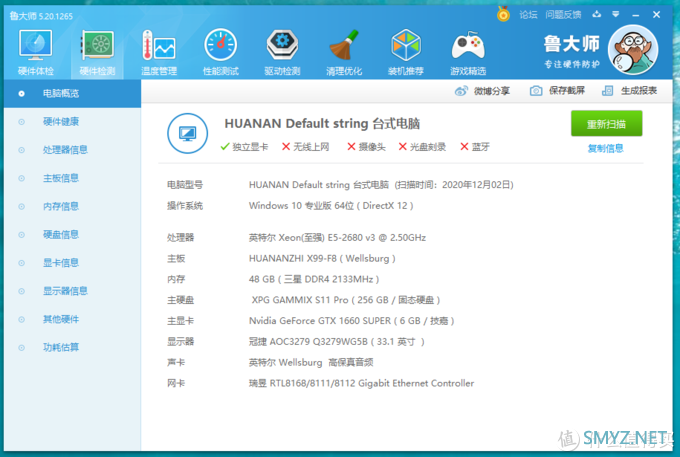Screen dimensions: 680x457
Task: Click the gold medal icon in title bar
Action: click(503, 14)
